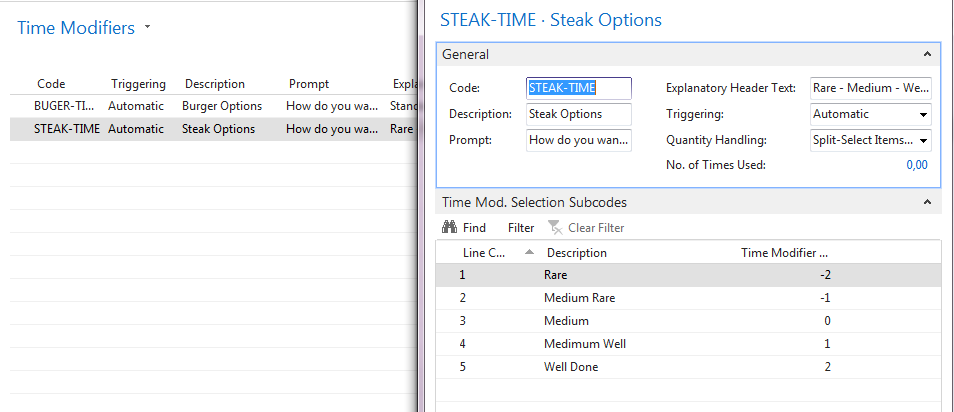954x412 pixels.
Task: Click the Prompt input field
Action: [x=579, y=141]
